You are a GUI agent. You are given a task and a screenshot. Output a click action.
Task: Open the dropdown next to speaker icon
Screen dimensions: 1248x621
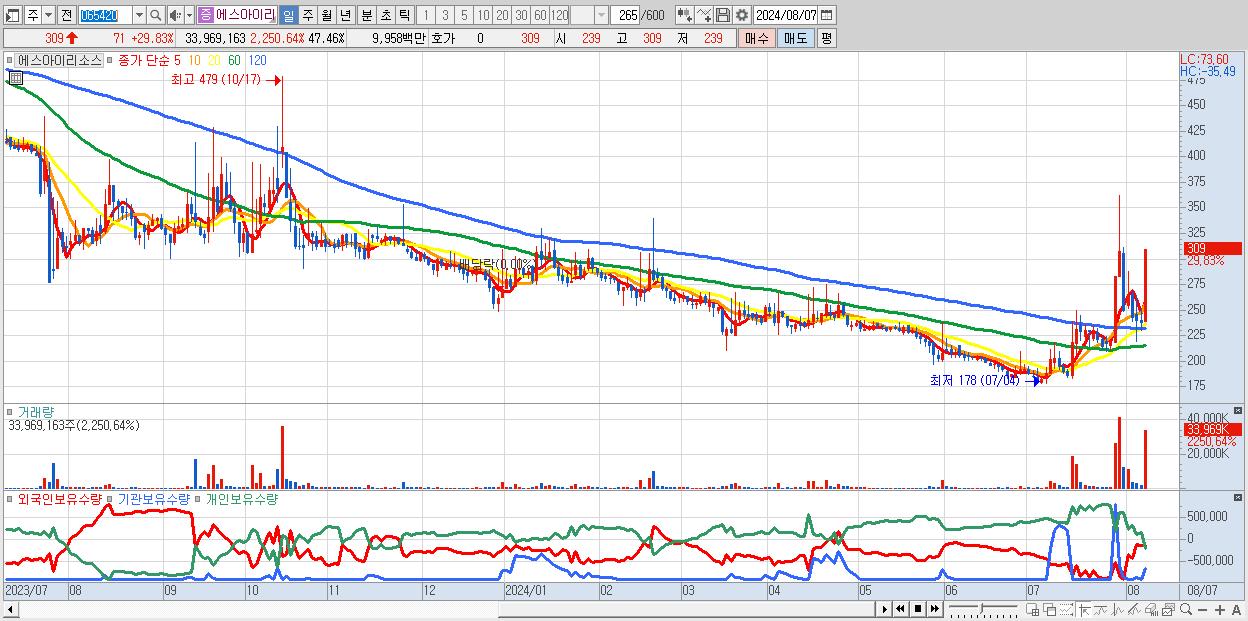189,15
